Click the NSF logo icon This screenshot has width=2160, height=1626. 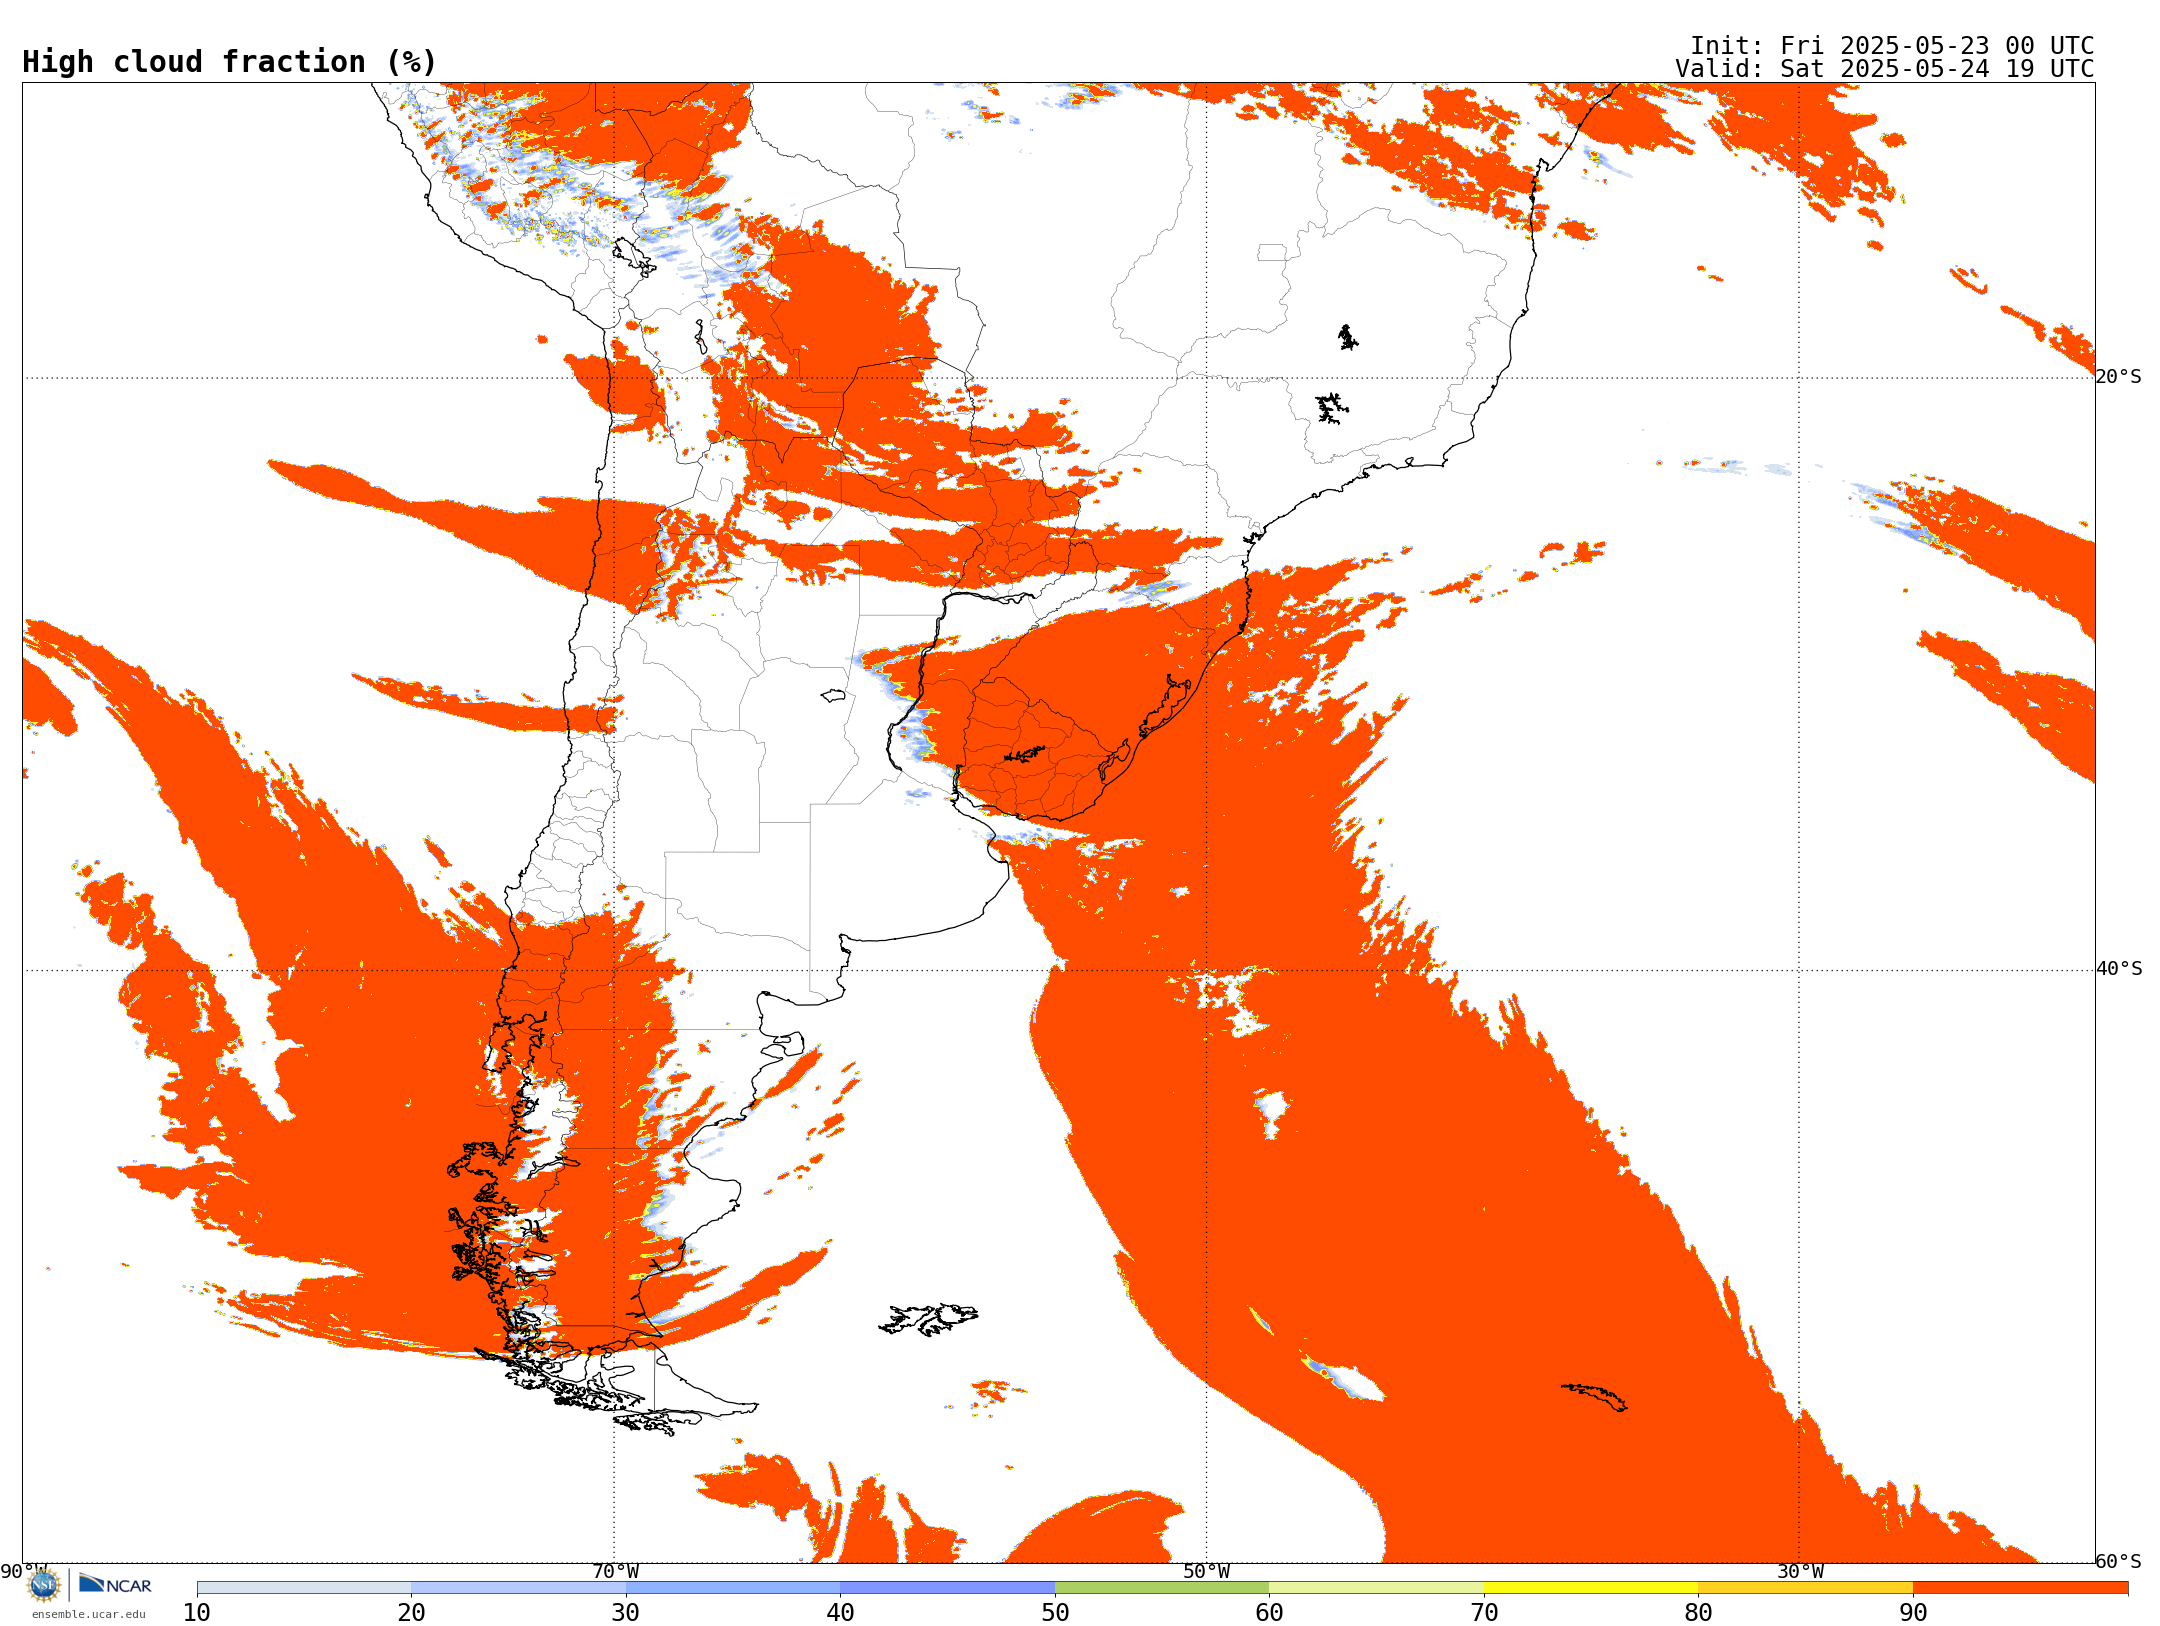tap(43, 1585)
